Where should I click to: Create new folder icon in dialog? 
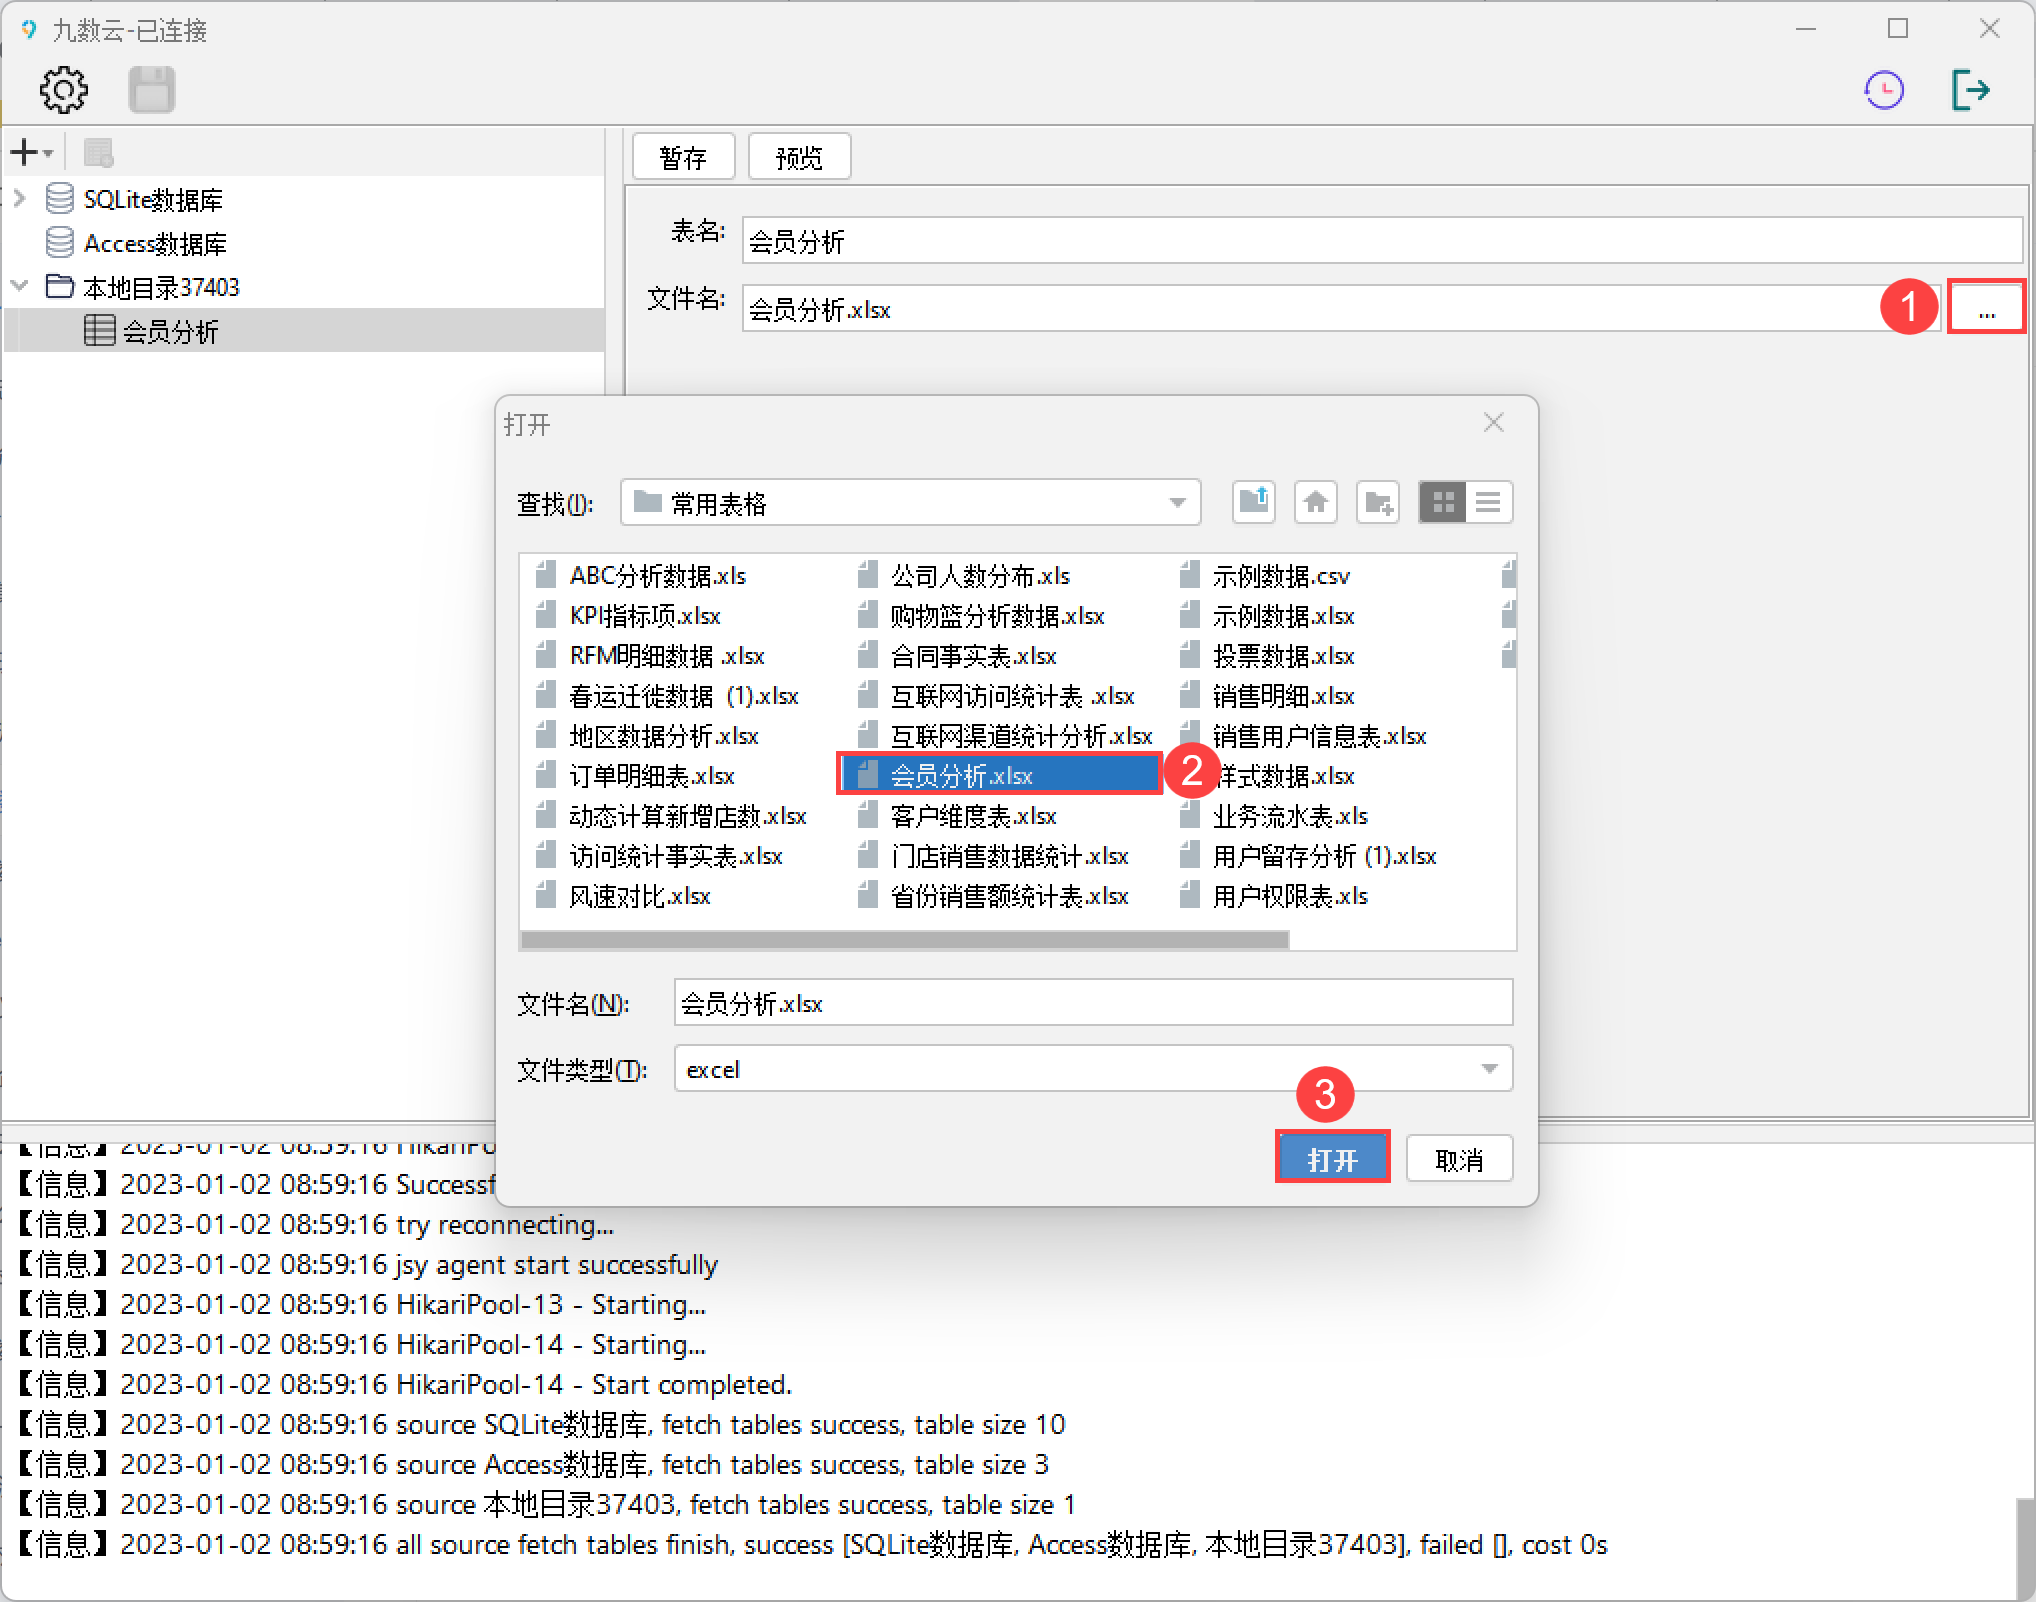[x=1378, y=502]
